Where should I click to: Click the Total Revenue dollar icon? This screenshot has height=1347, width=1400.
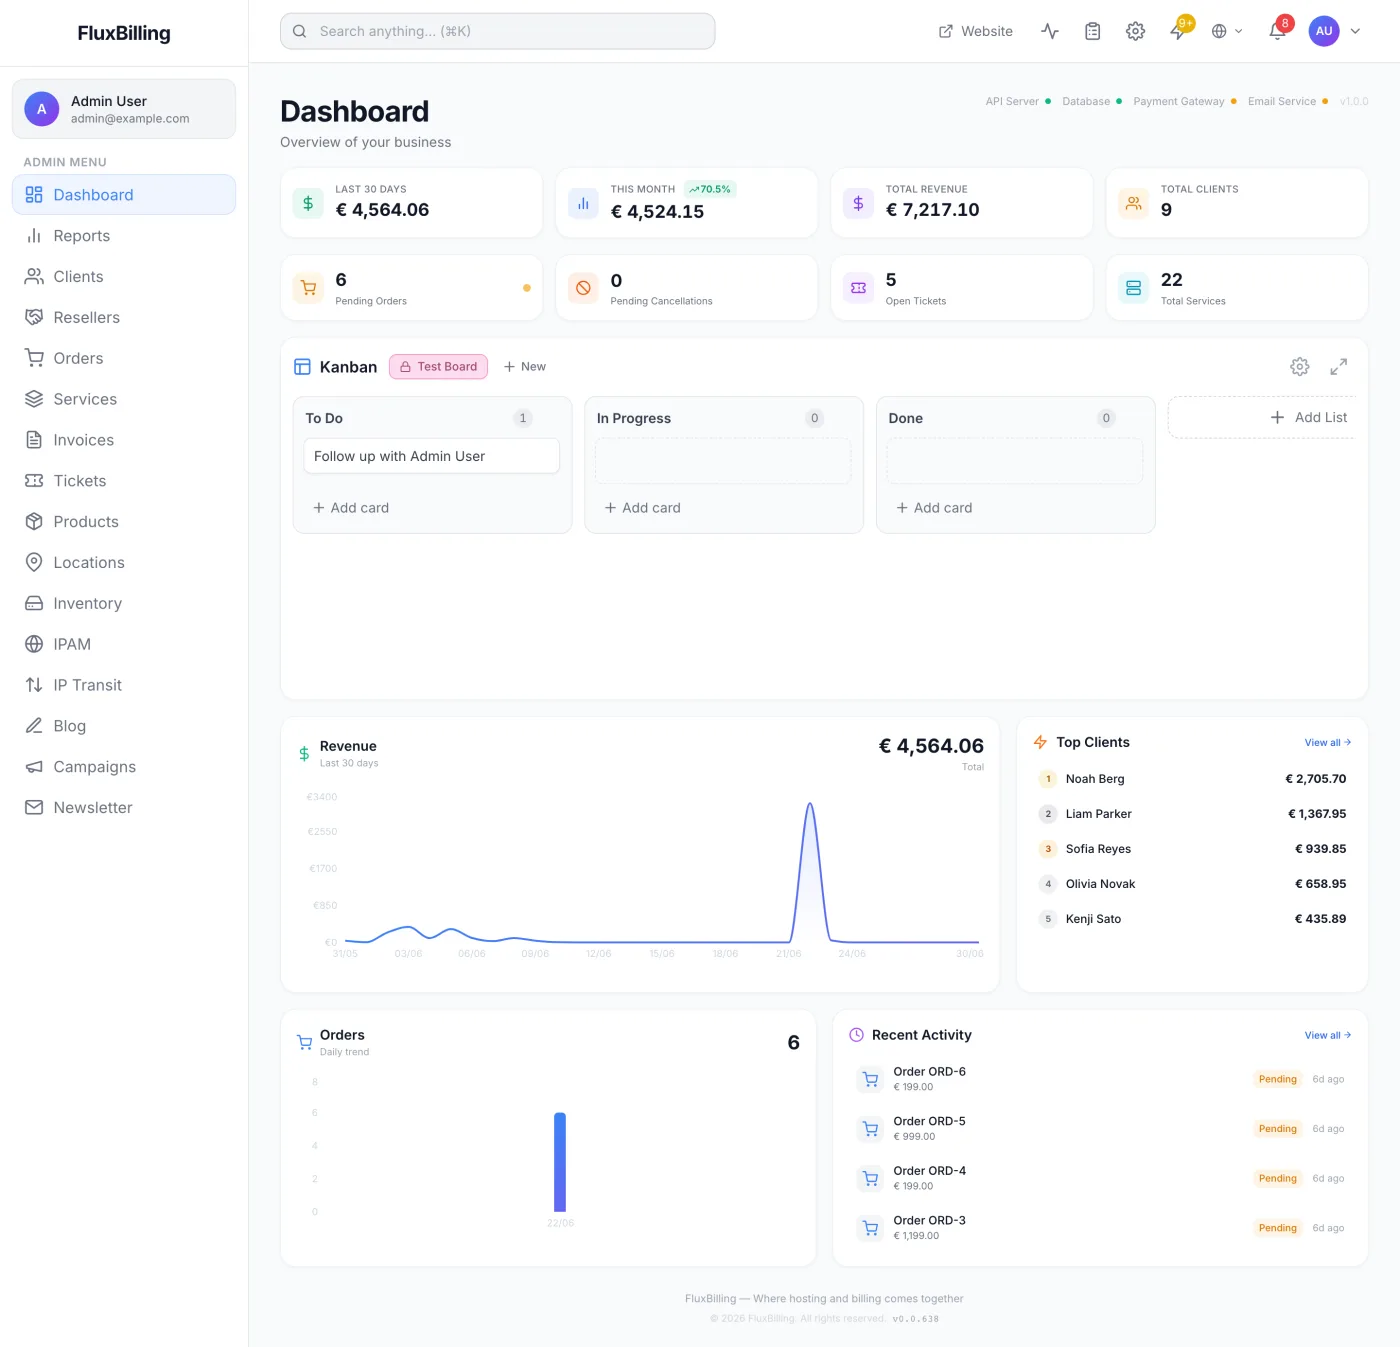858,203
